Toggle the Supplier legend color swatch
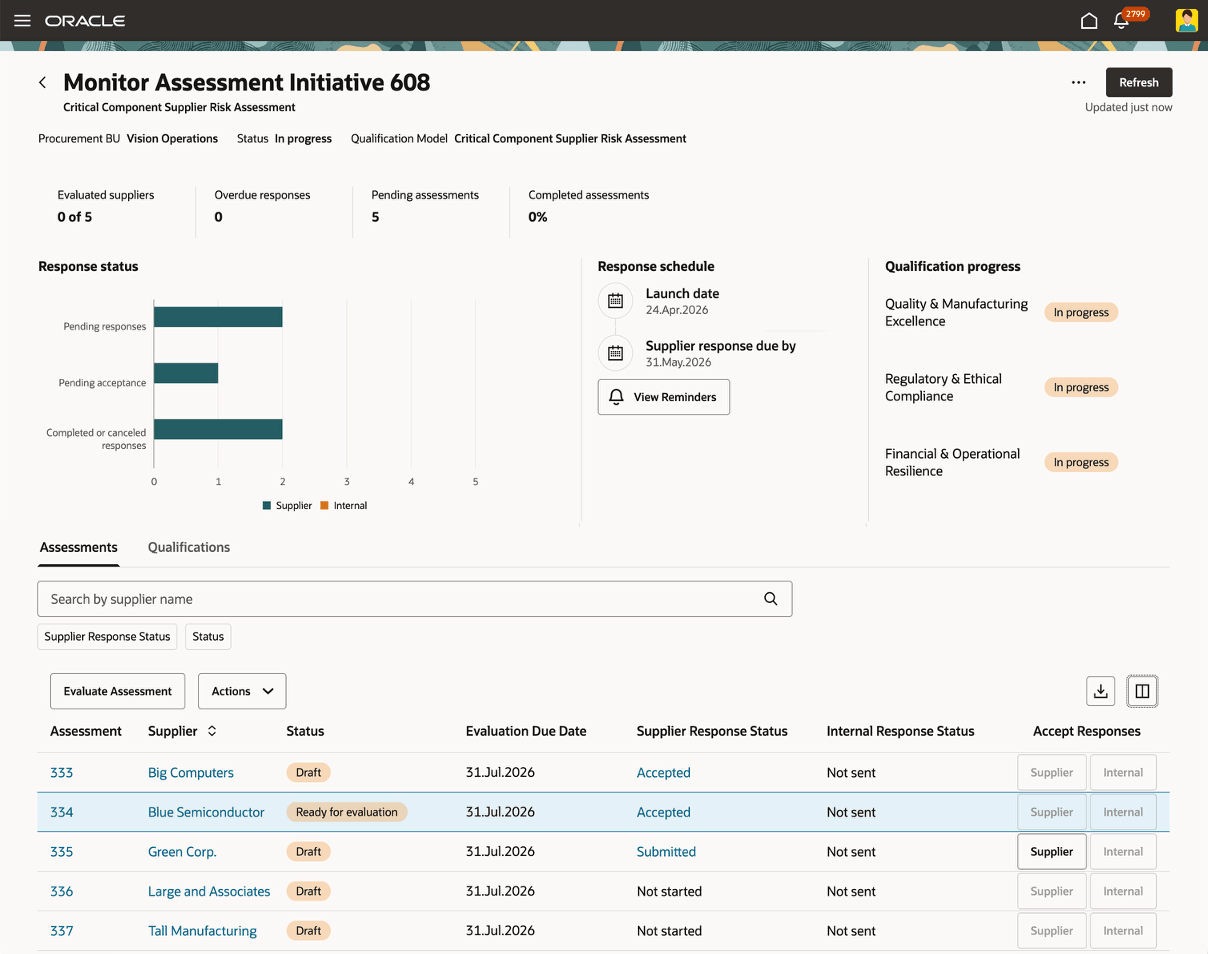Screen dimensions: 1208x954 click(267, 506)
